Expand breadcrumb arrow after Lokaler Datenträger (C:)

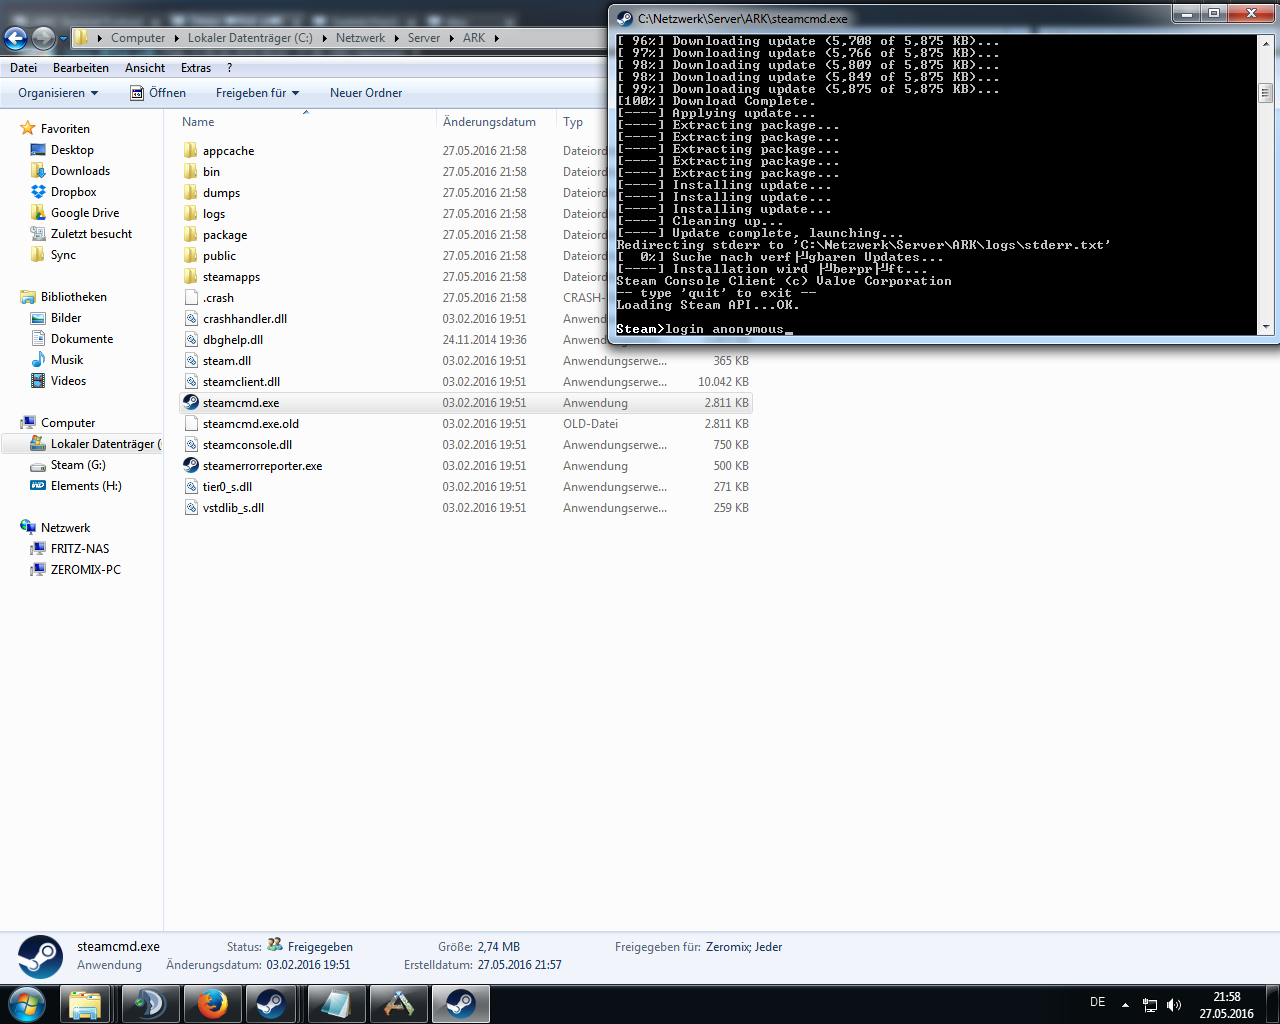(324, 38)
